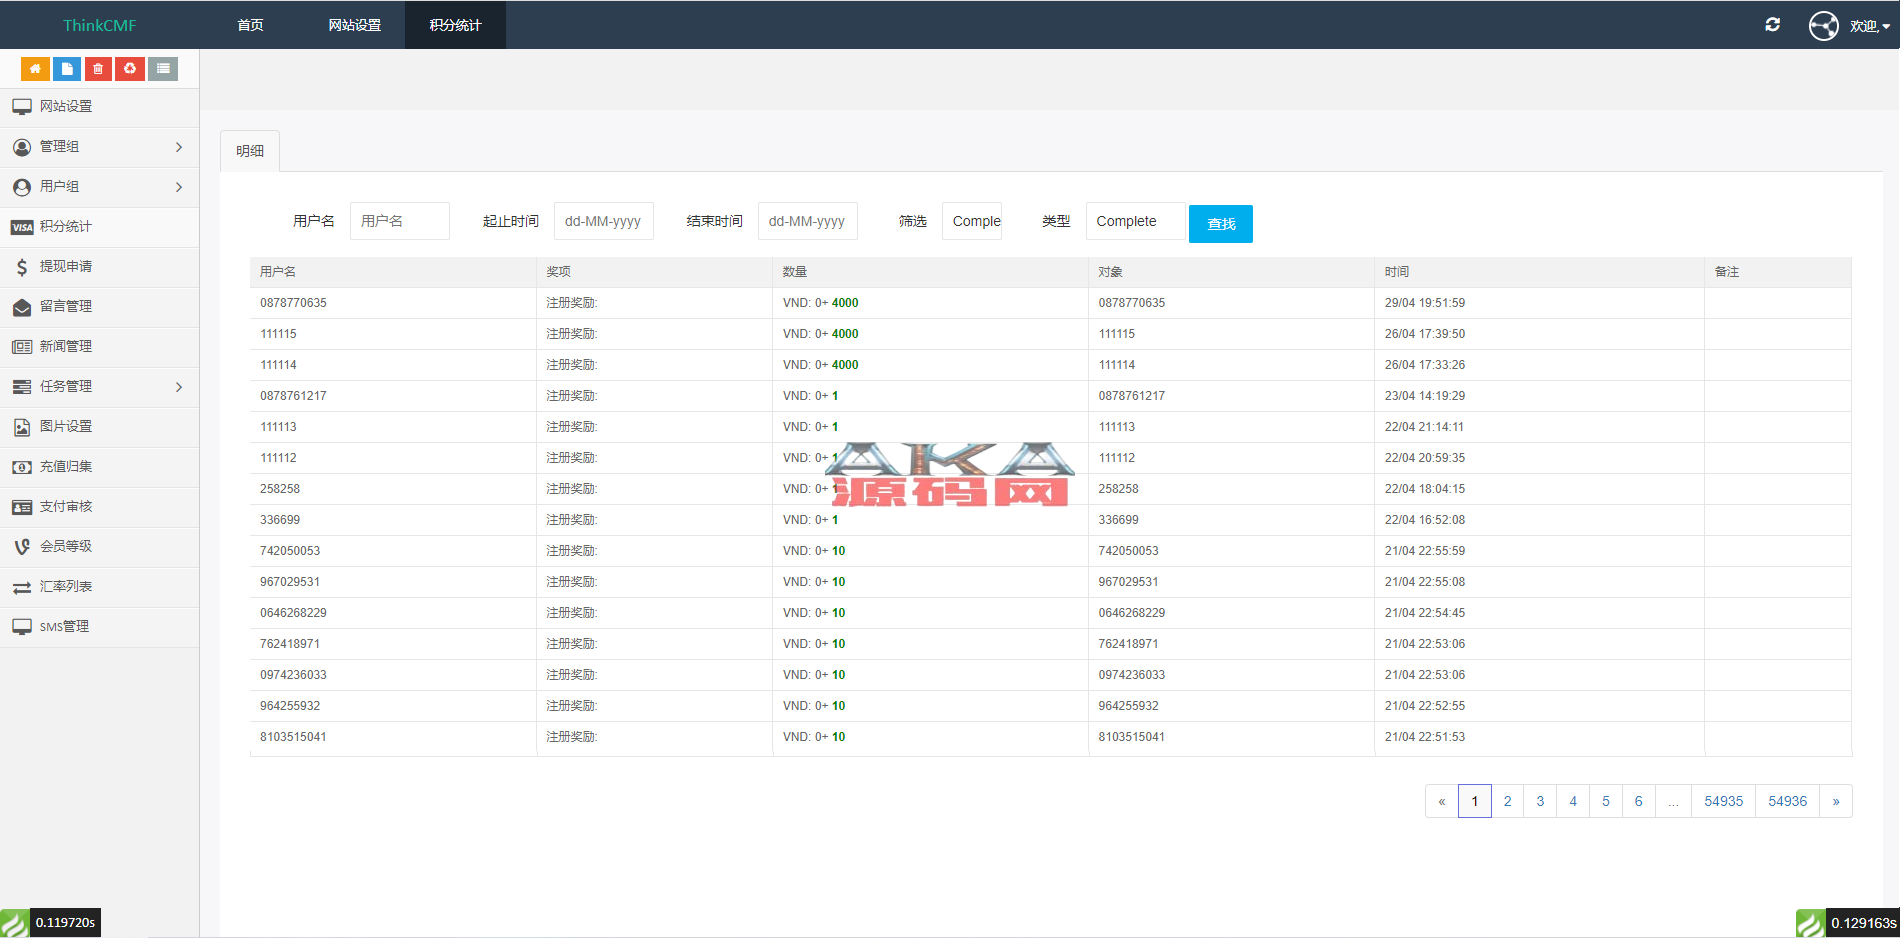Go to last page 54936
The height and width of the screenshot is (938, 1900).
coord(1787,801)
